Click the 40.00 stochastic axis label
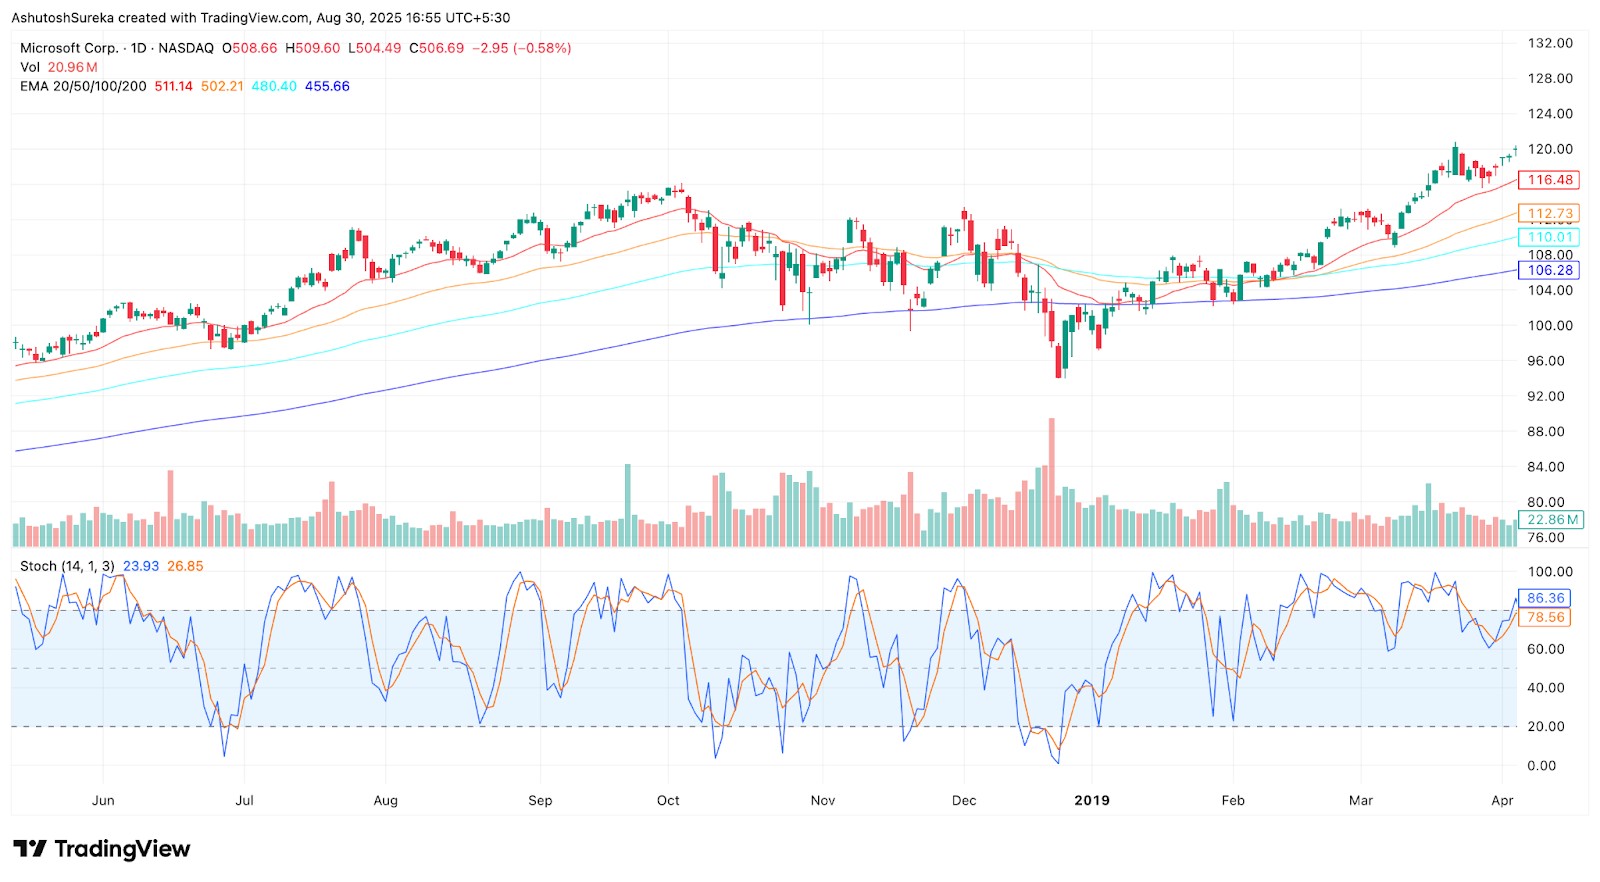 1546,688
